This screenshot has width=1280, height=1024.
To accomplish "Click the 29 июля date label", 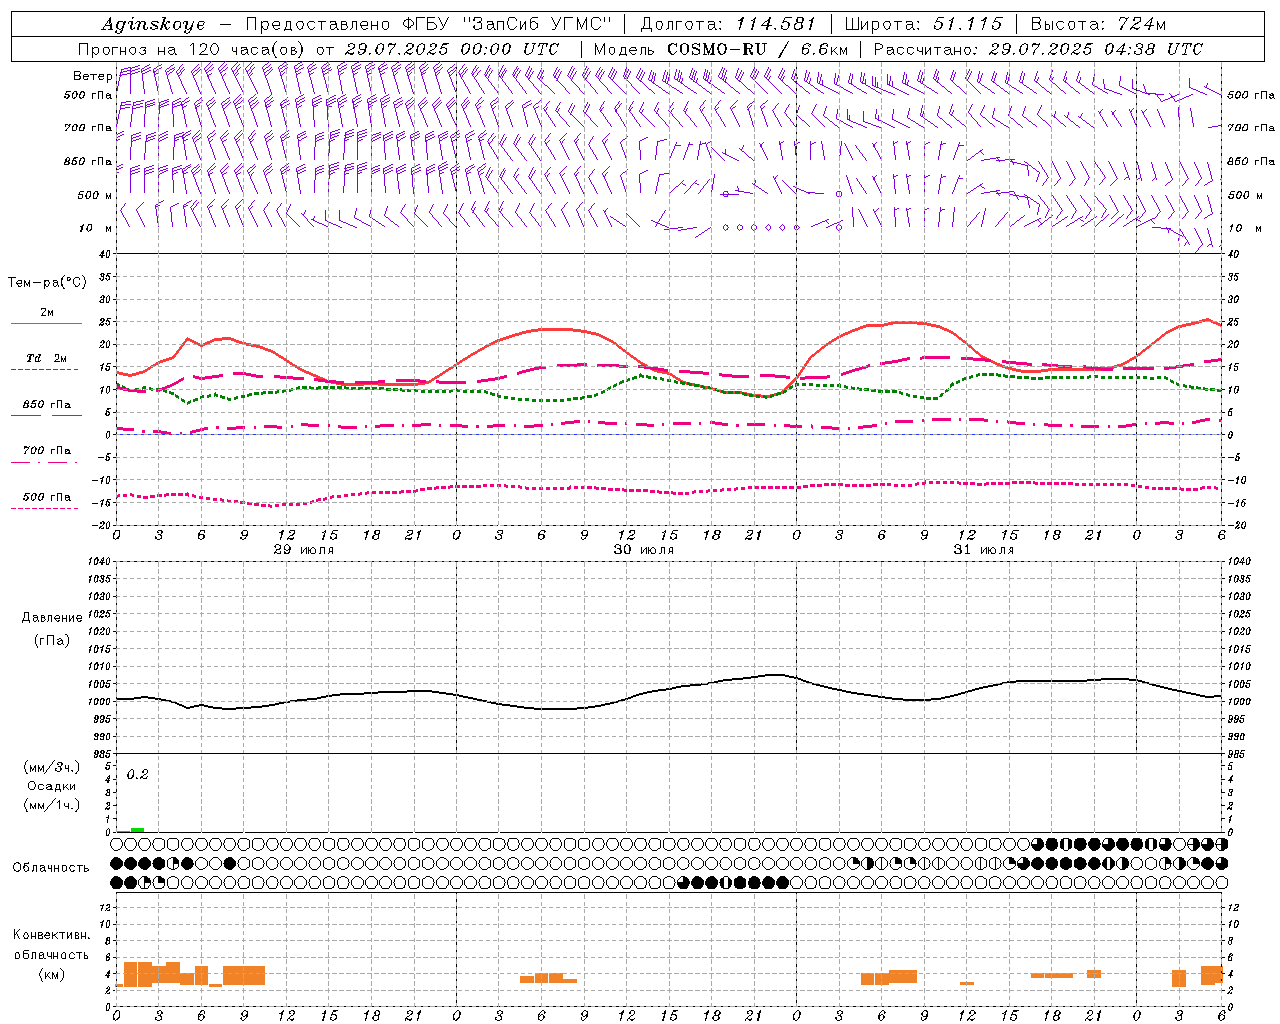I will (x=303, y=550).
